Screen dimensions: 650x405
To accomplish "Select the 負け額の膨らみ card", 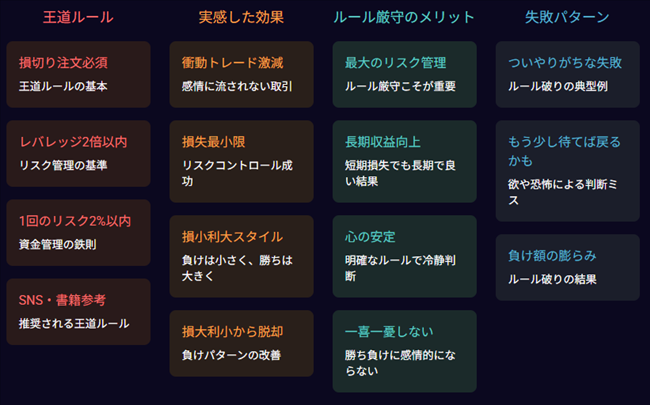I will click(567, 267).
